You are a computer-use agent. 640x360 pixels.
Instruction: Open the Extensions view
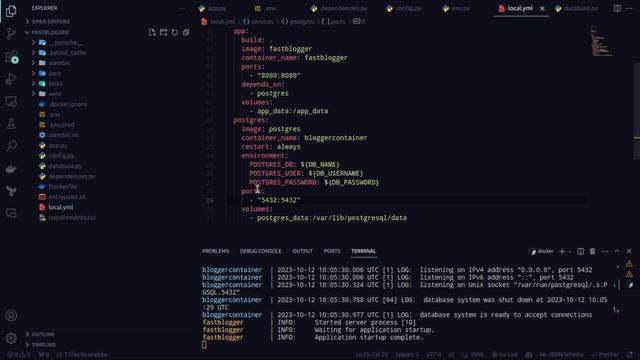11,56
